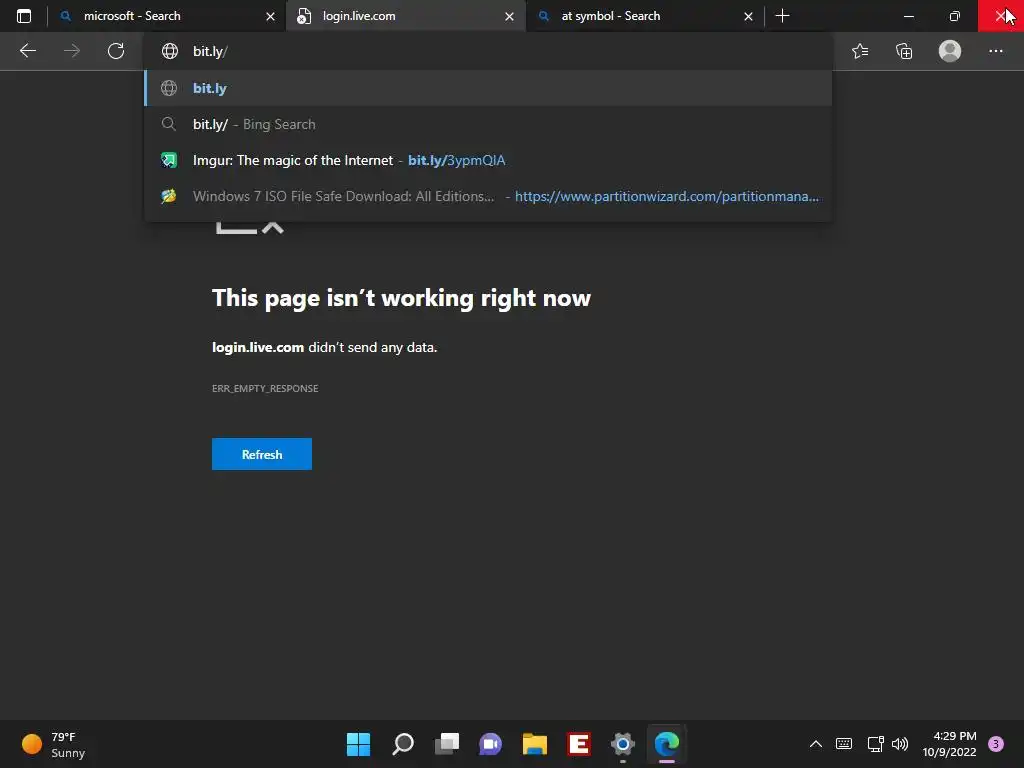Choose the bit.ly/ Bing Search suggestion
The height and width of the screenshot is (768, 1024).
tap(488, 124)
